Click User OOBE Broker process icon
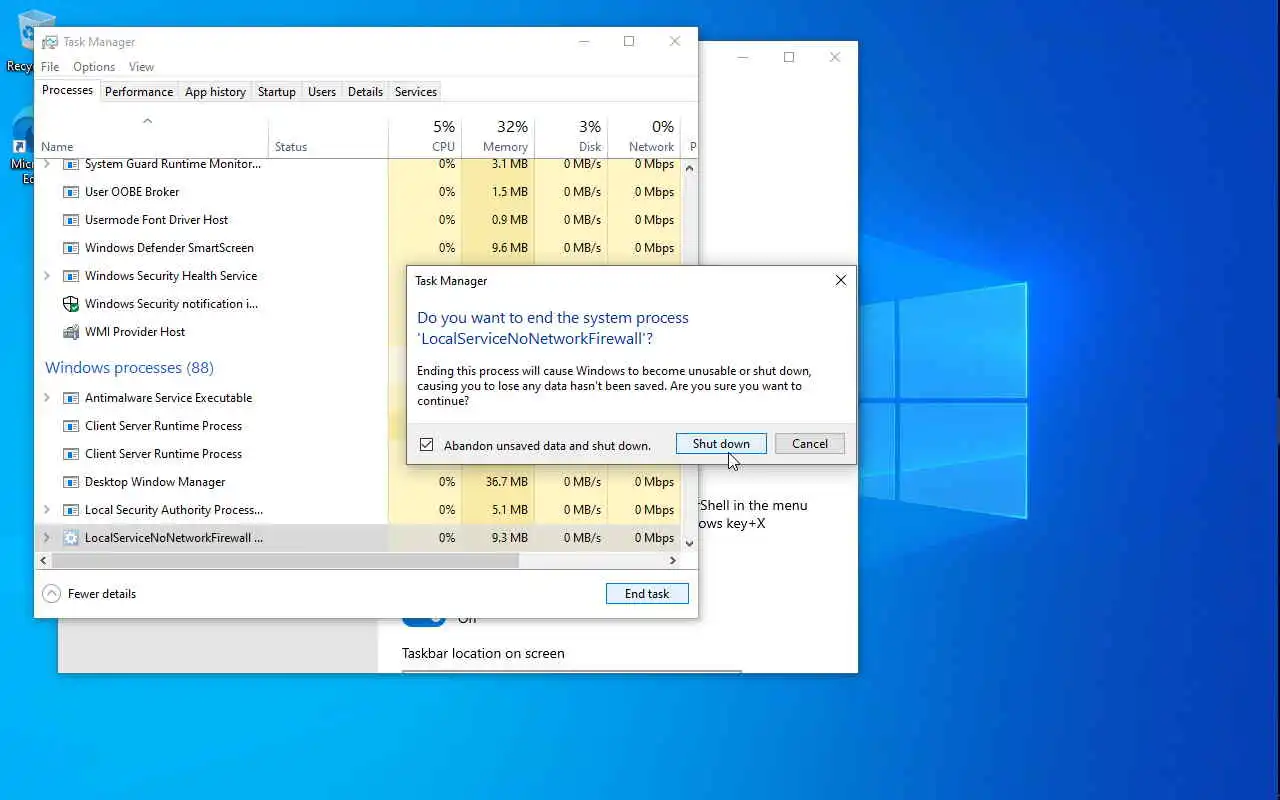1280x800 pixels. point(71,192)
